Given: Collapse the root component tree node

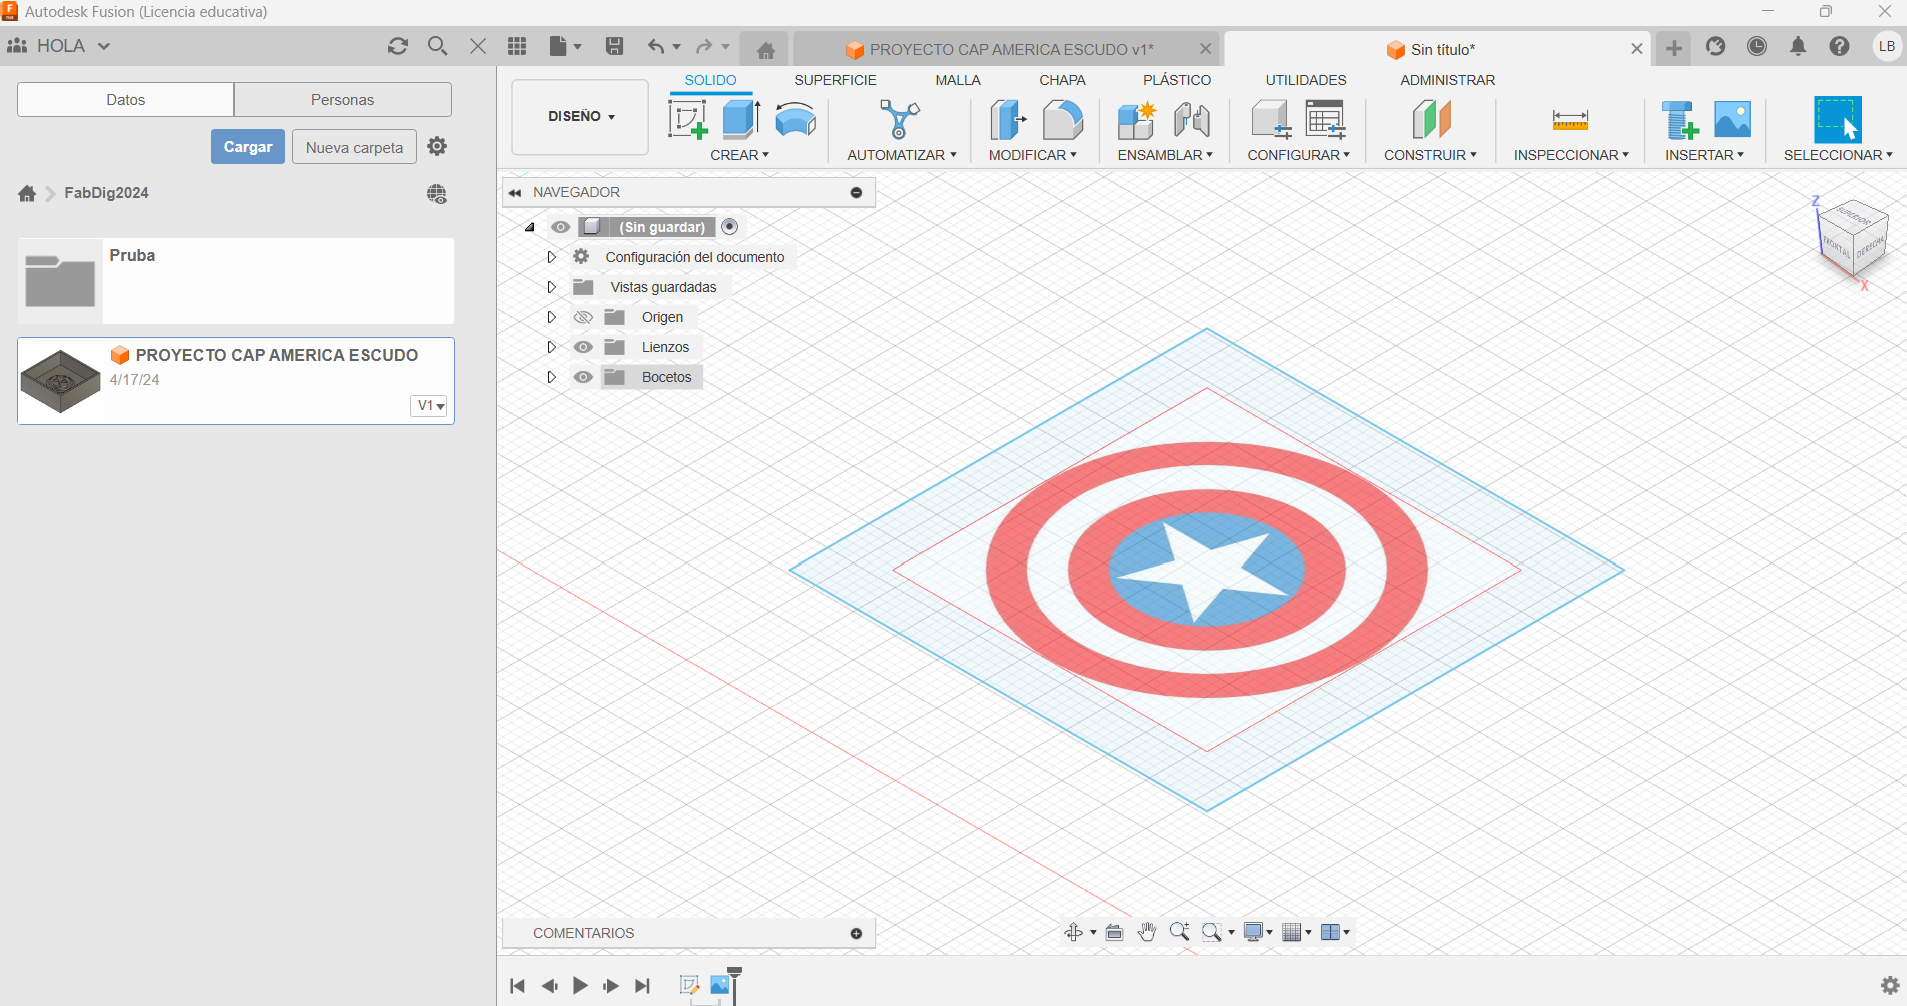Looking at the screenshot, I should (530, 227).
